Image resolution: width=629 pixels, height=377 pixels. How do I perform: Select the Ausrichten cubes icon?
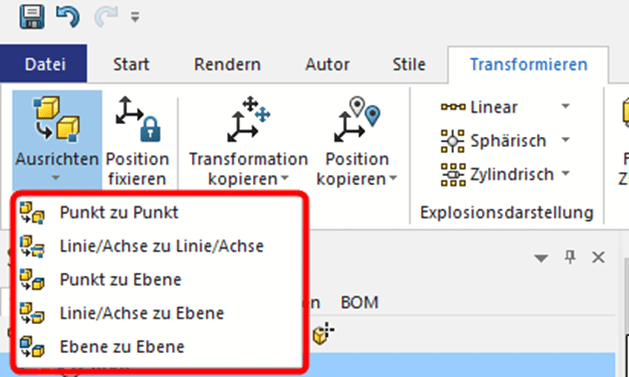point(57,119)
